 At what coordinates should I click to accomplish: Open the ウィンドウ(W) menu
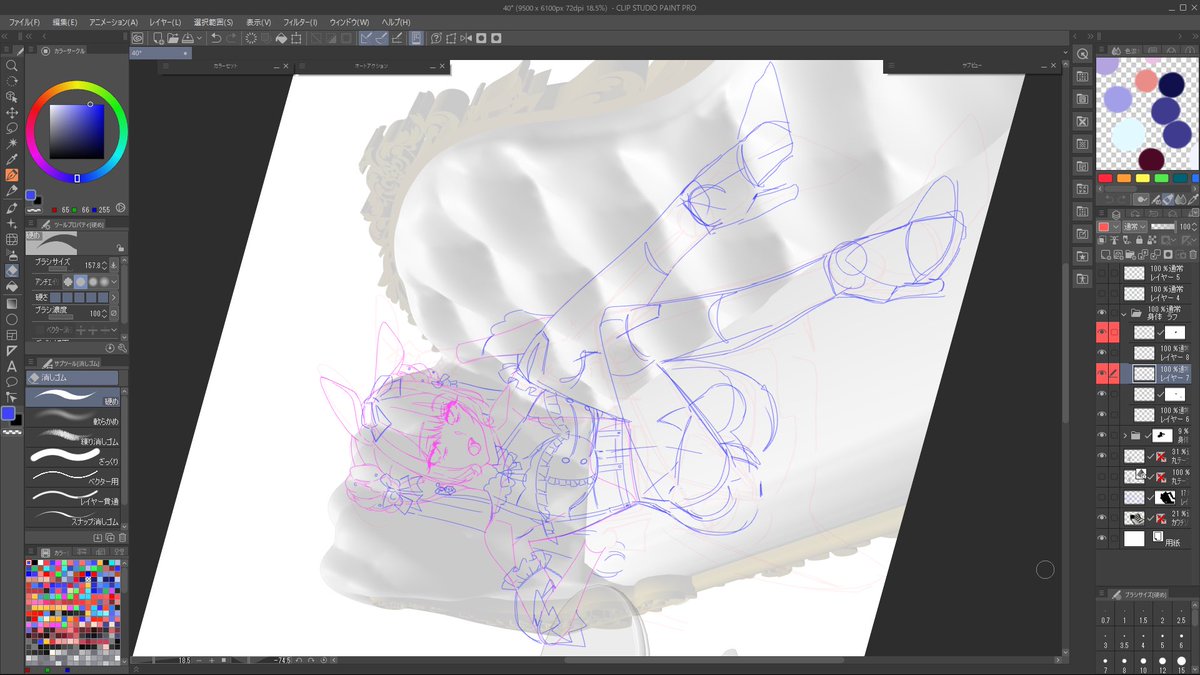coord(349,22)
